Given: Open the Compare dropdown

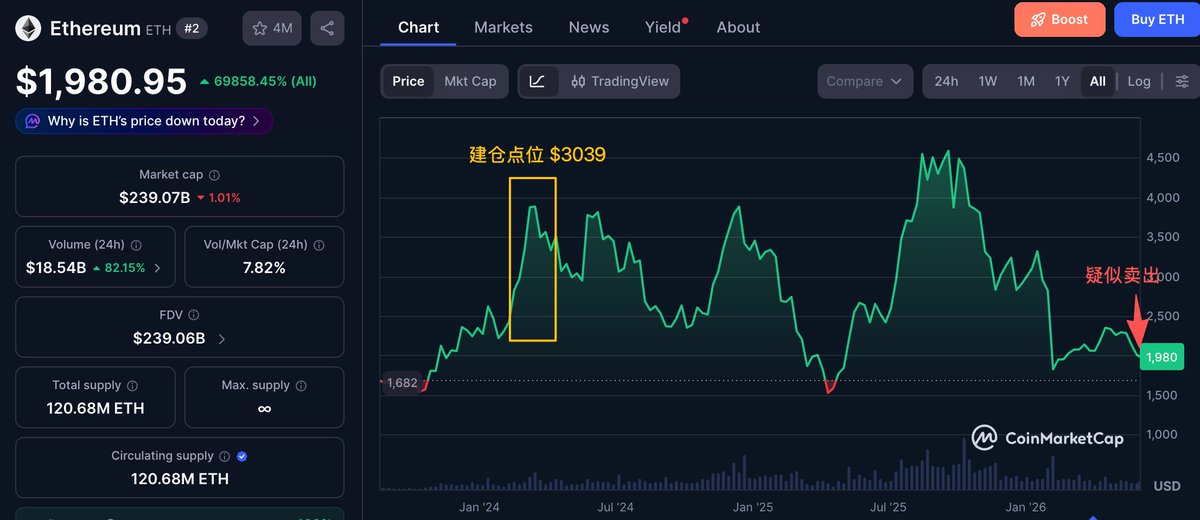Looking at the screenshot, I should (x=865, y=81).
